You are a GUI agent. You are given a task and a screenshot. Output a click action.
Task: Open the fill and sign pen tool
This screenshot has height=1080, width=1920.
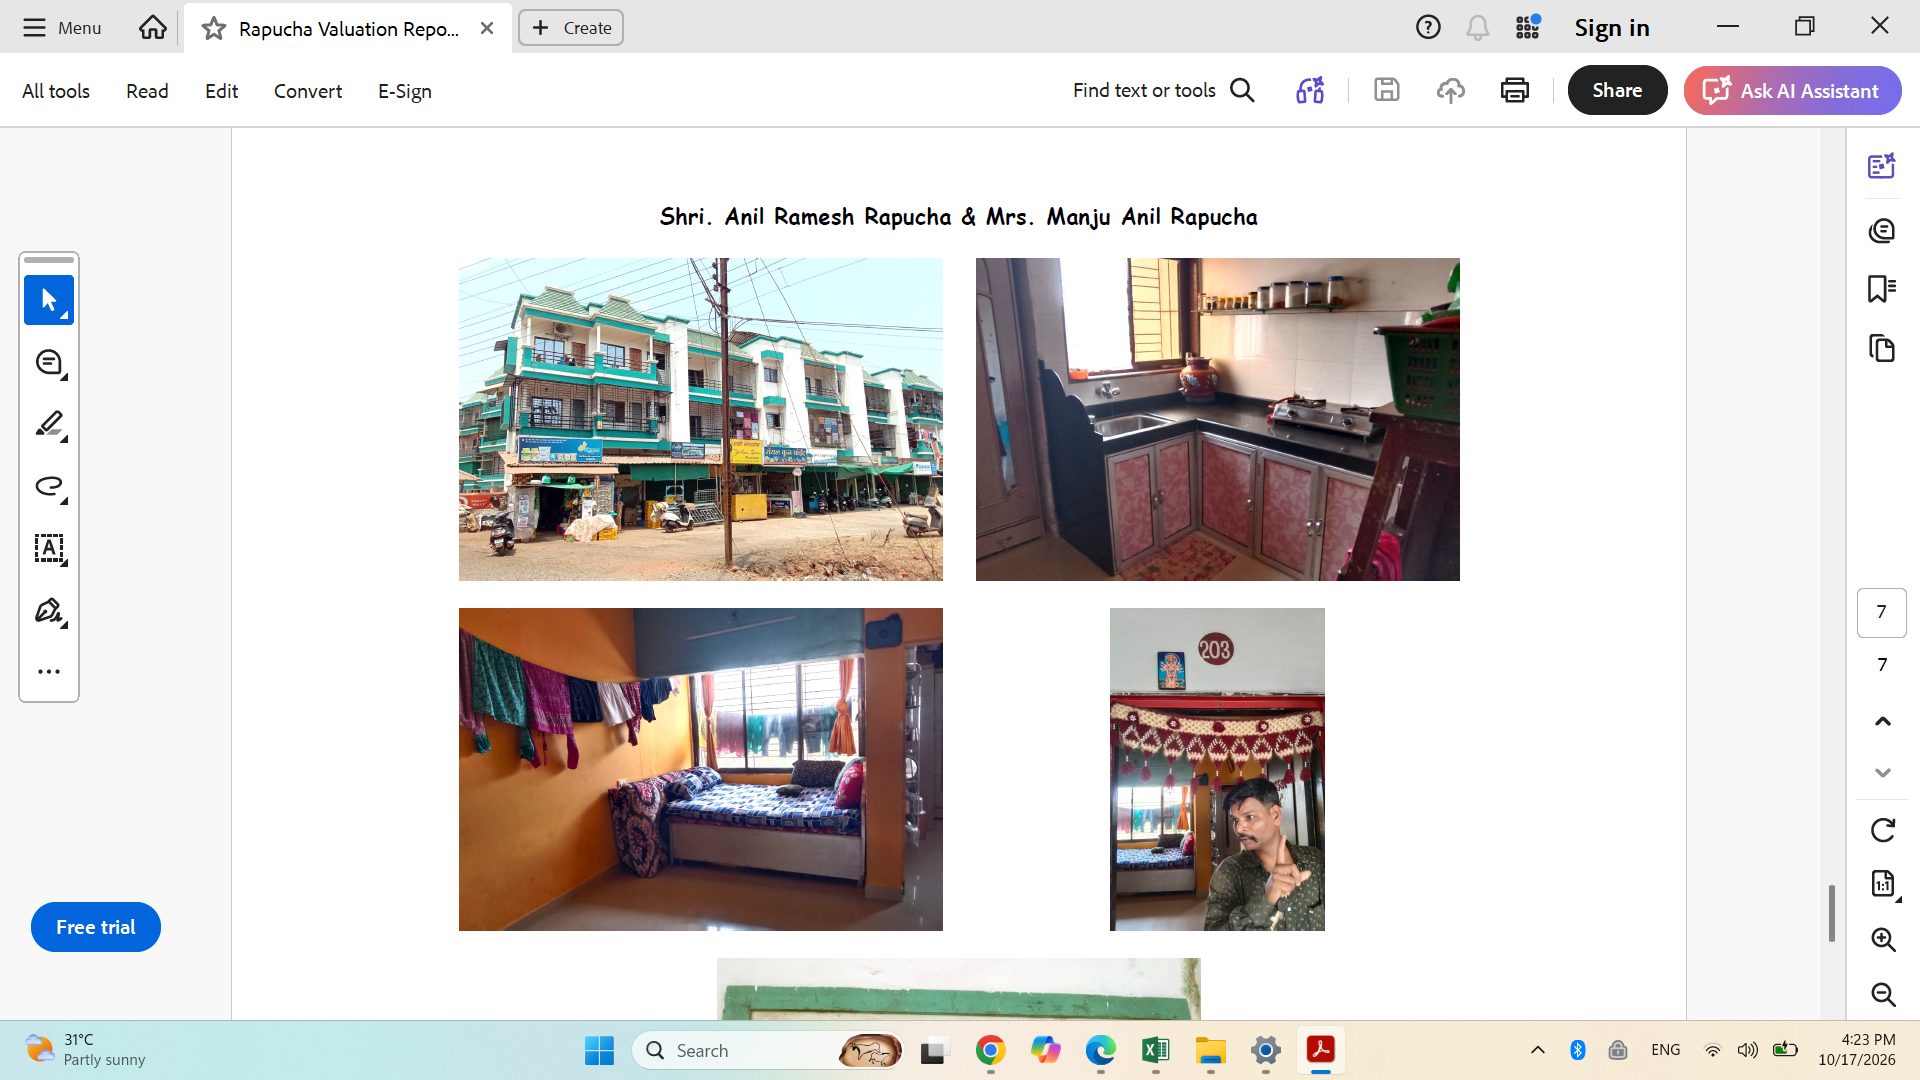coord(49,611)
